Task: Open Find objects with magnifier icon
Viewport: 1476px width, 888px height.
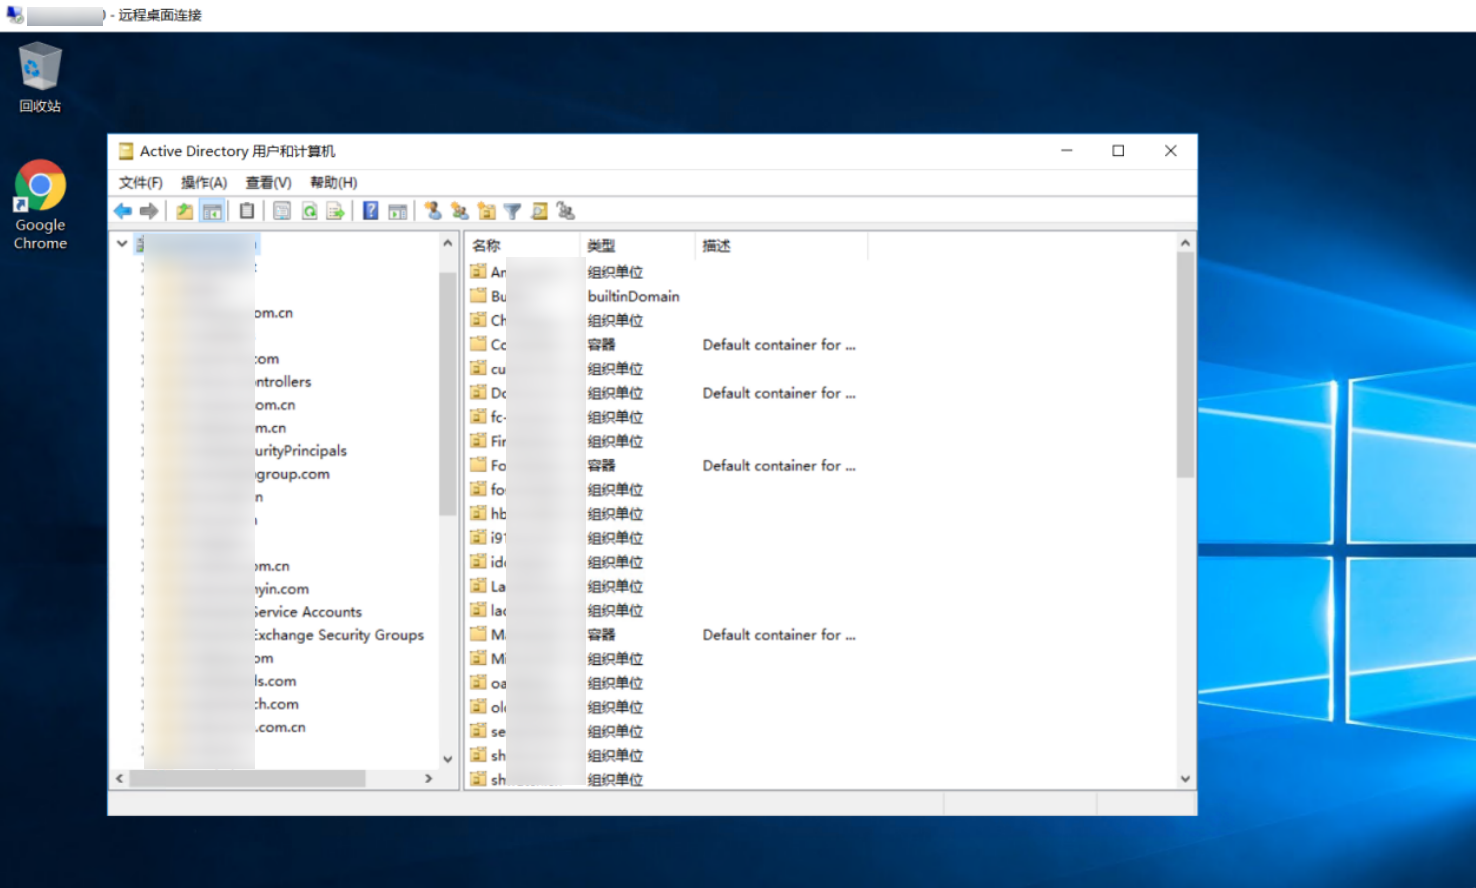Action: coord(540,211)
